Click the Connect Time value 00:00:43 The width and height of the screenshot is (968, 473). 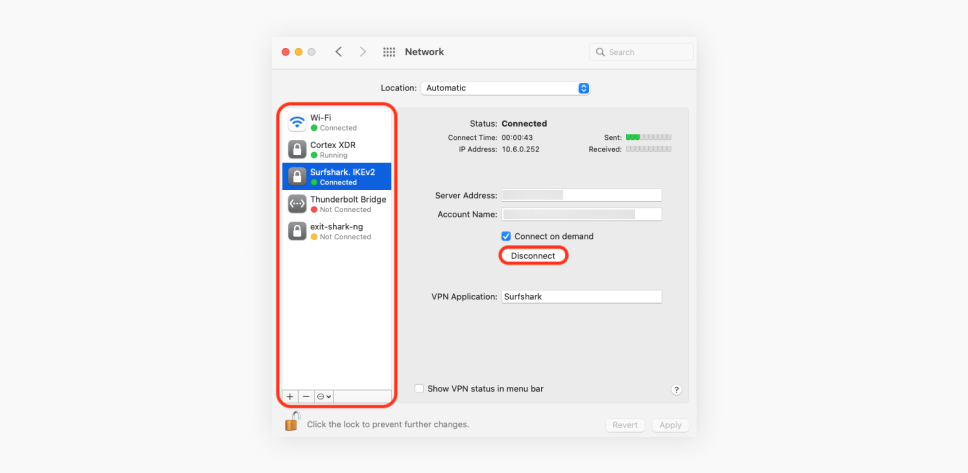point(517,137)
